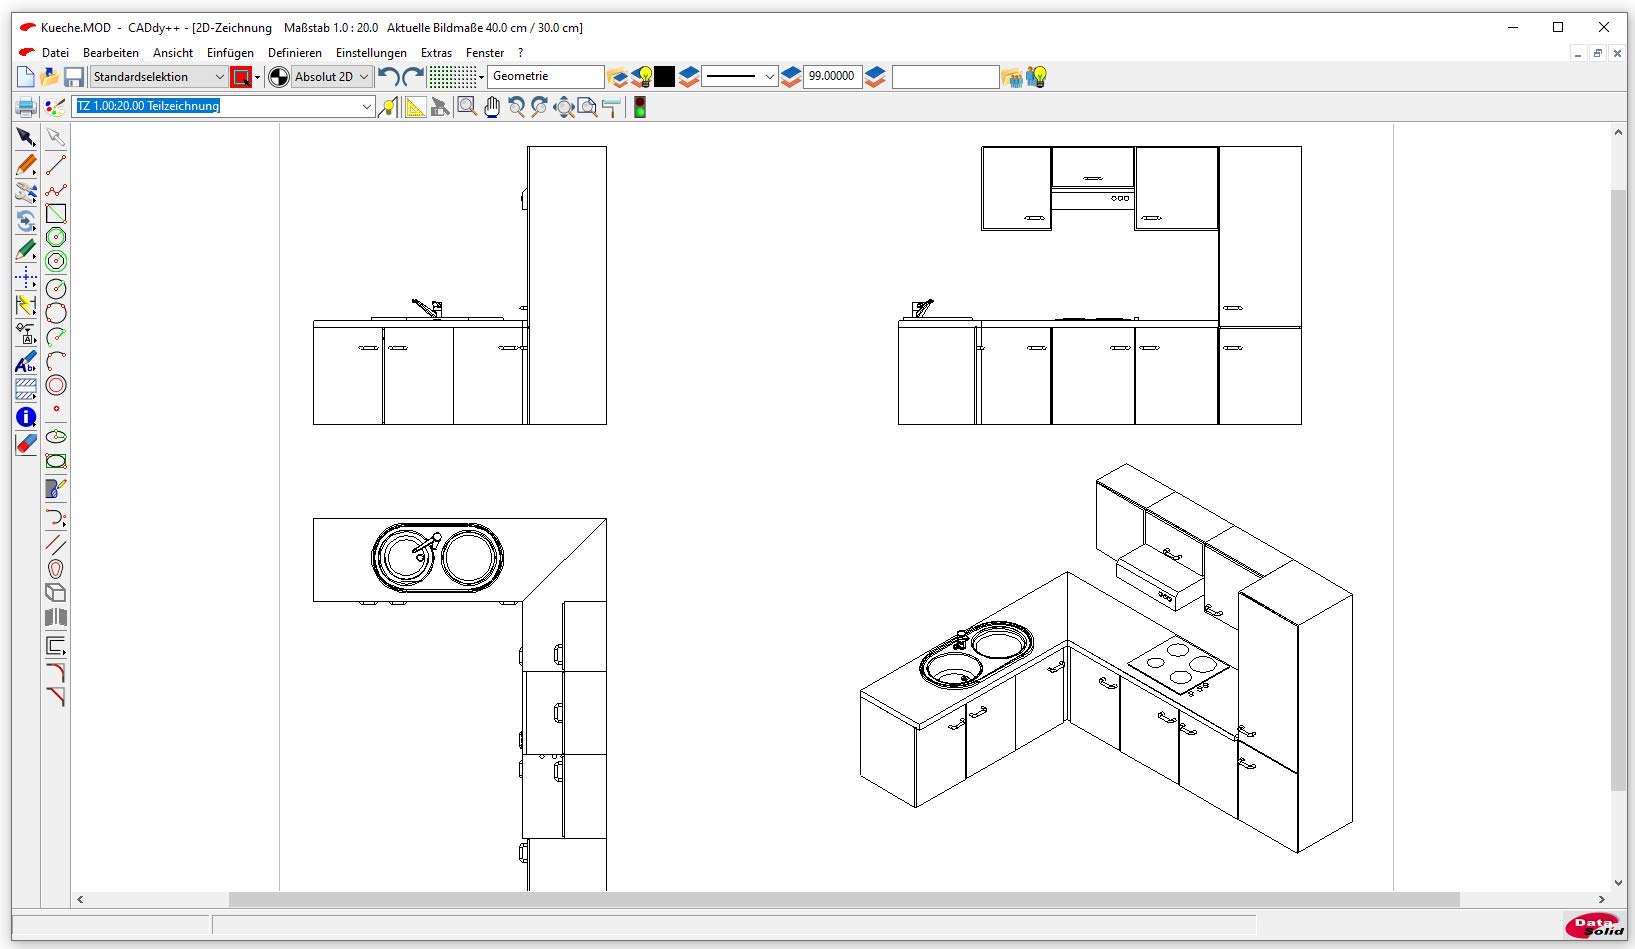The height and width of the screenshot is (949, 1635).
Task: Open the Datei menu
Action: point(55,53)
